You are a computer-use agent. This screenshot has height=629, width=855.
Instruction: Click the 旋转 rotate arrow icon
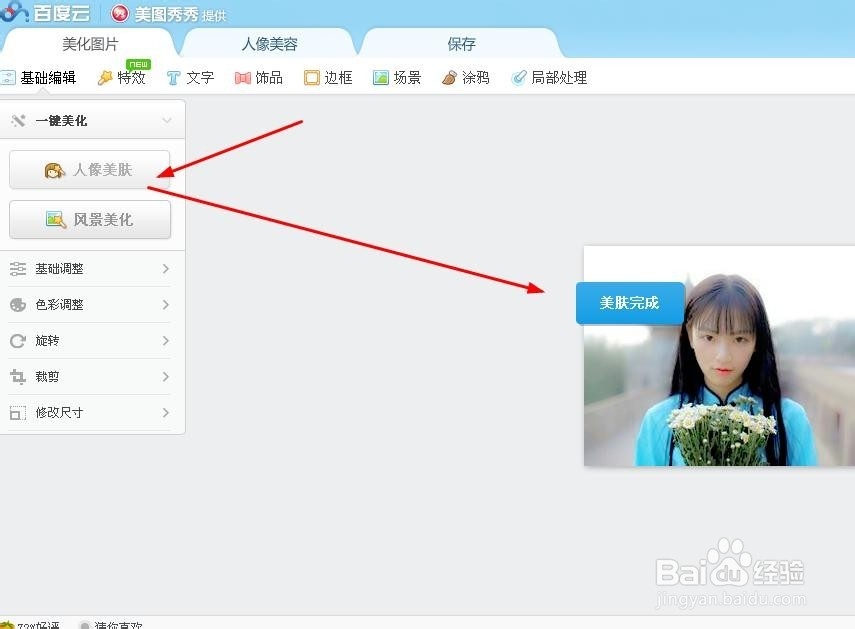(x=18, y=341)
